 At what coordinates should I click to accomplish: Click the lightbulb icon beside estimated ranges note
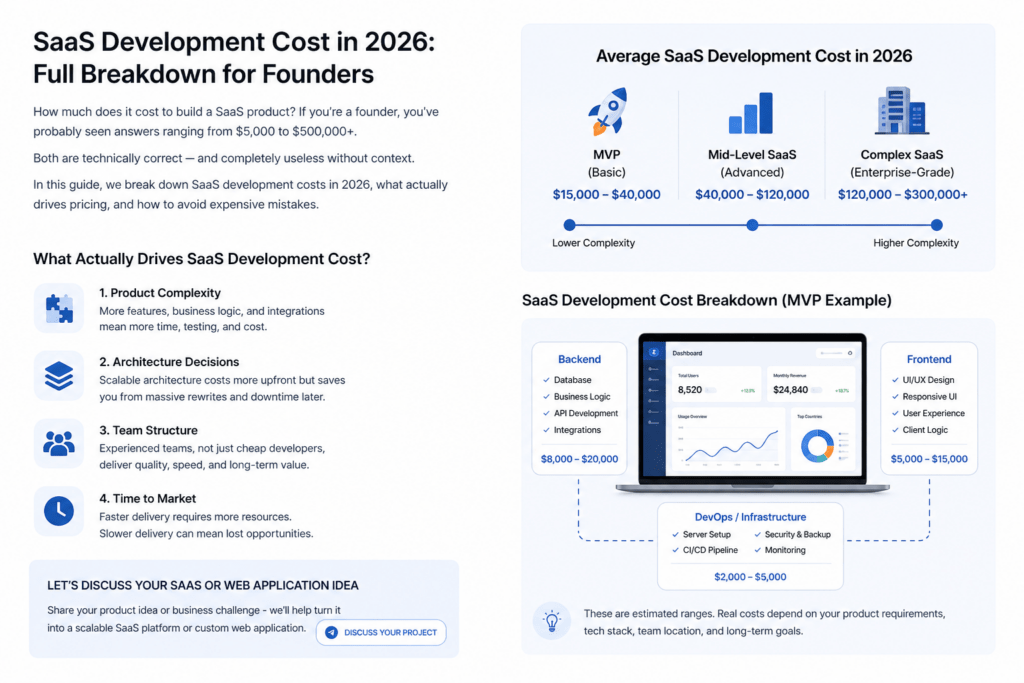click(x=552, y=621)
